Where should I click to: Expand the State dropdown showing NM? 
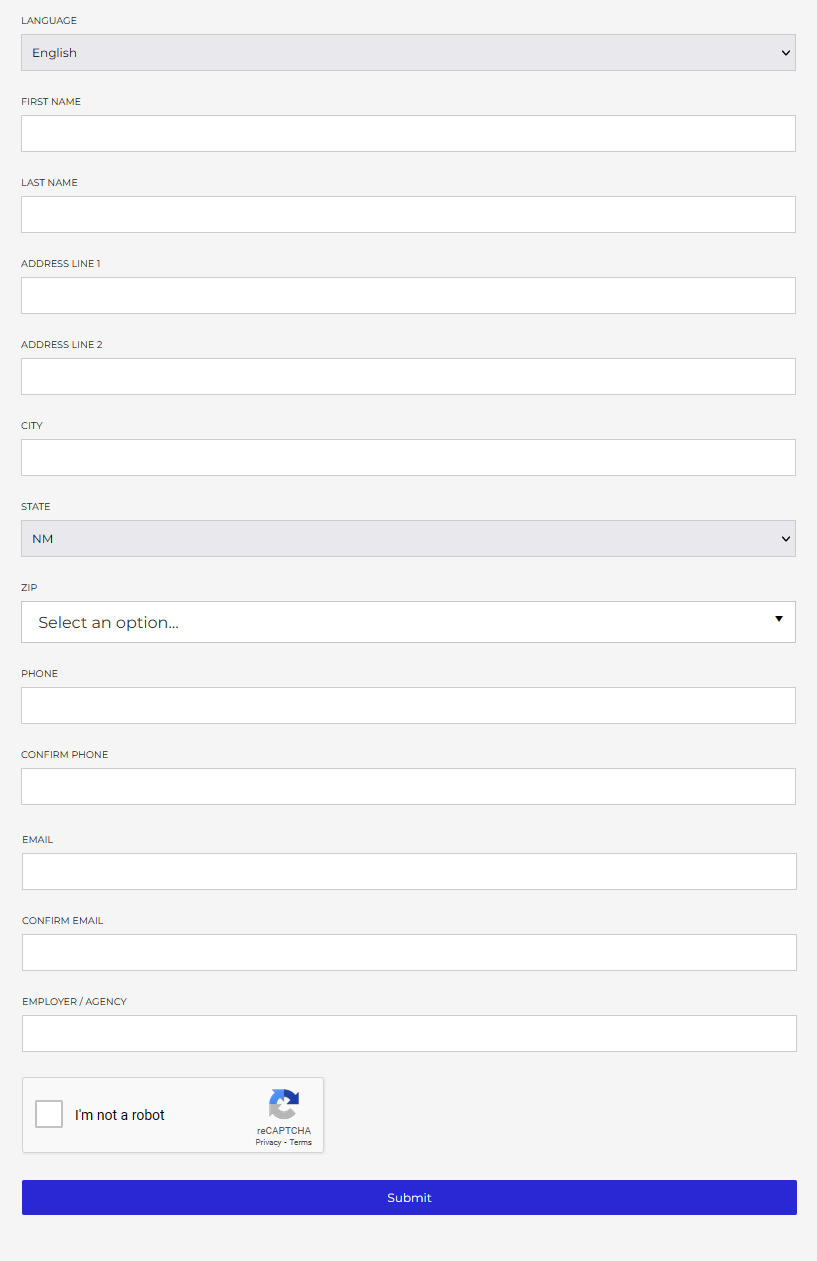coord(408,538)
